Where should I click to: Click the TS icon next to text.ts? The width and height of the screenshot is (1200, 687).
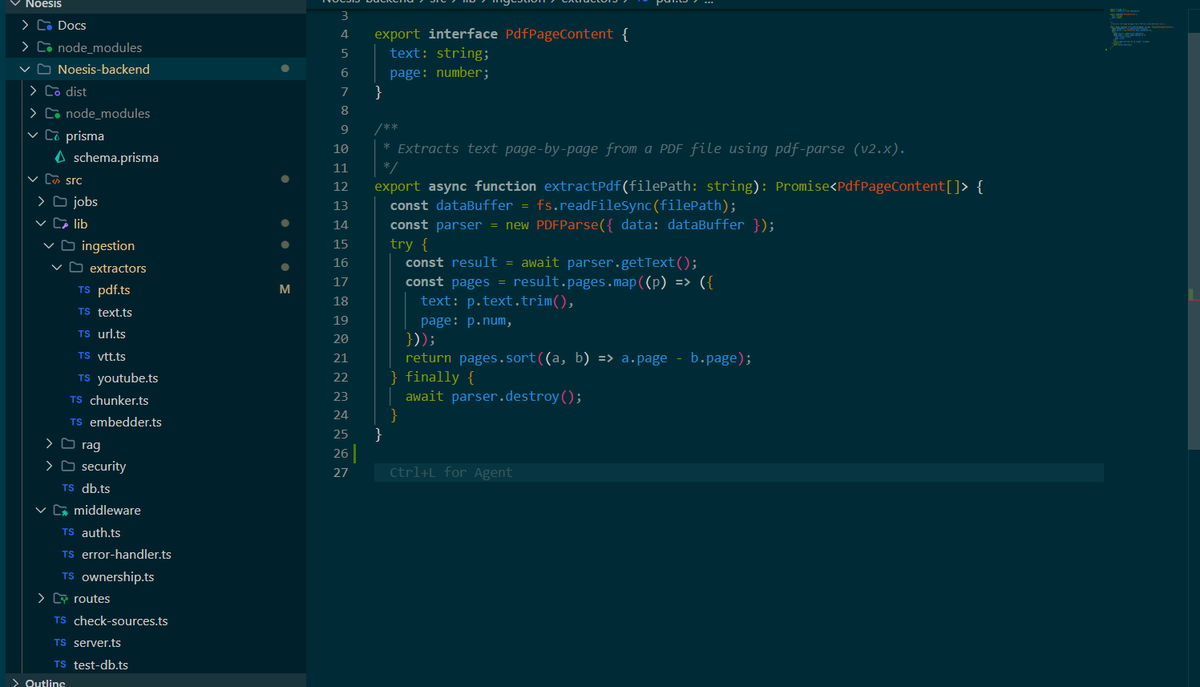pyautogui.click(x=84, y=312)
